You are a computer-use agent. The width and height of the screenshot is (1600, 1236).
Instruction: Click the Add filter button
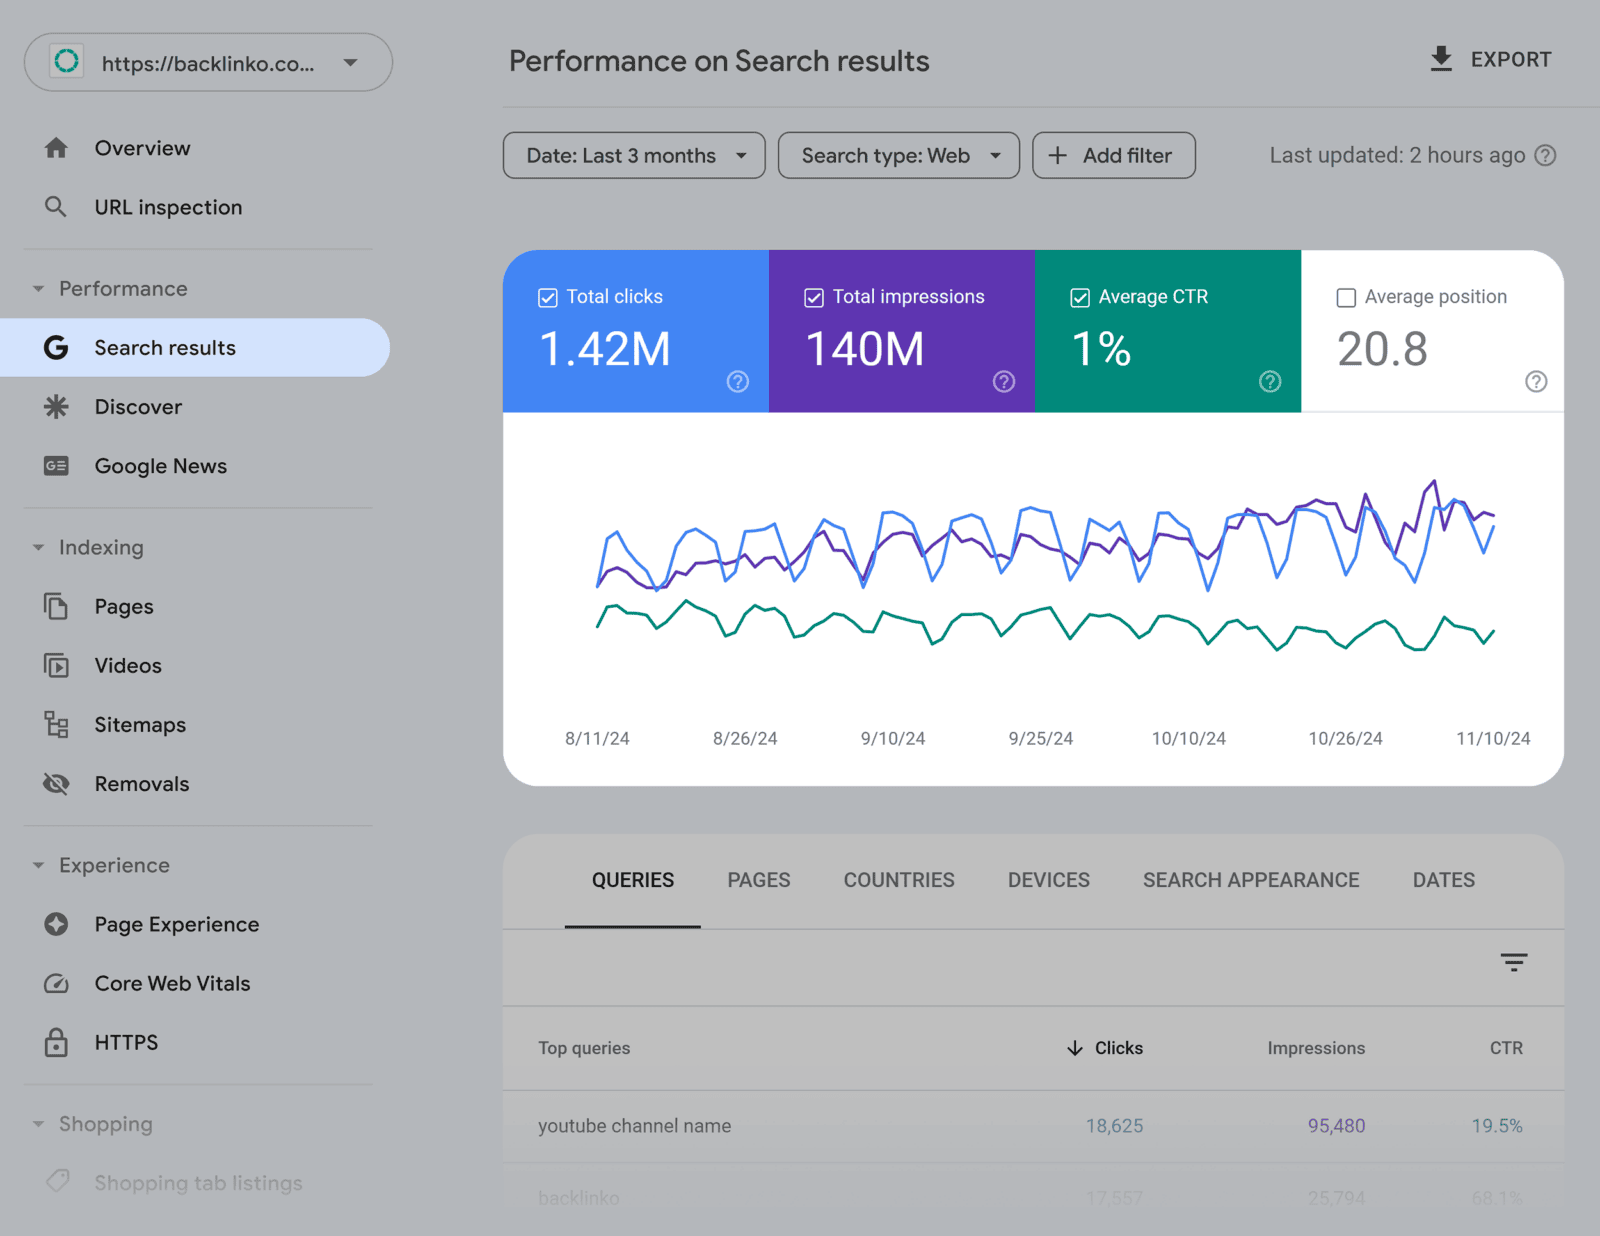pyautogui.click(x=1113, y=156)
